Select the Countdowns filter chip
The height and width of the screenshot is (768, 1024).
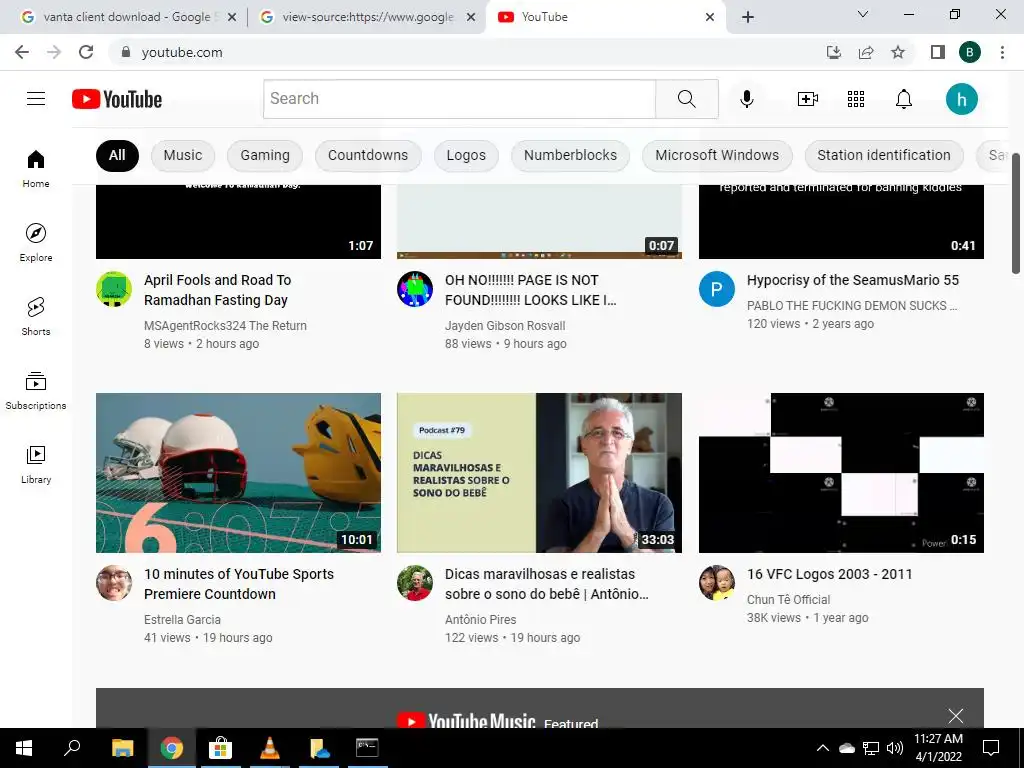tap(368, 155)
